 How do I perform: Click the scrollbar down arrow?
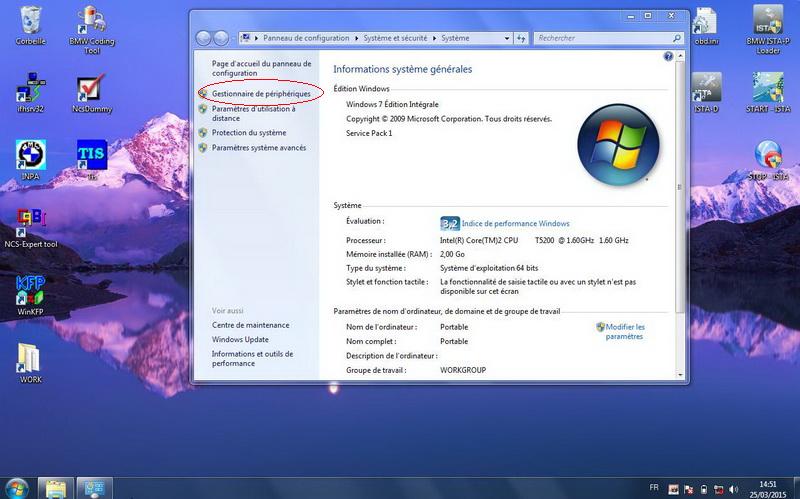[x=680, y=375]
